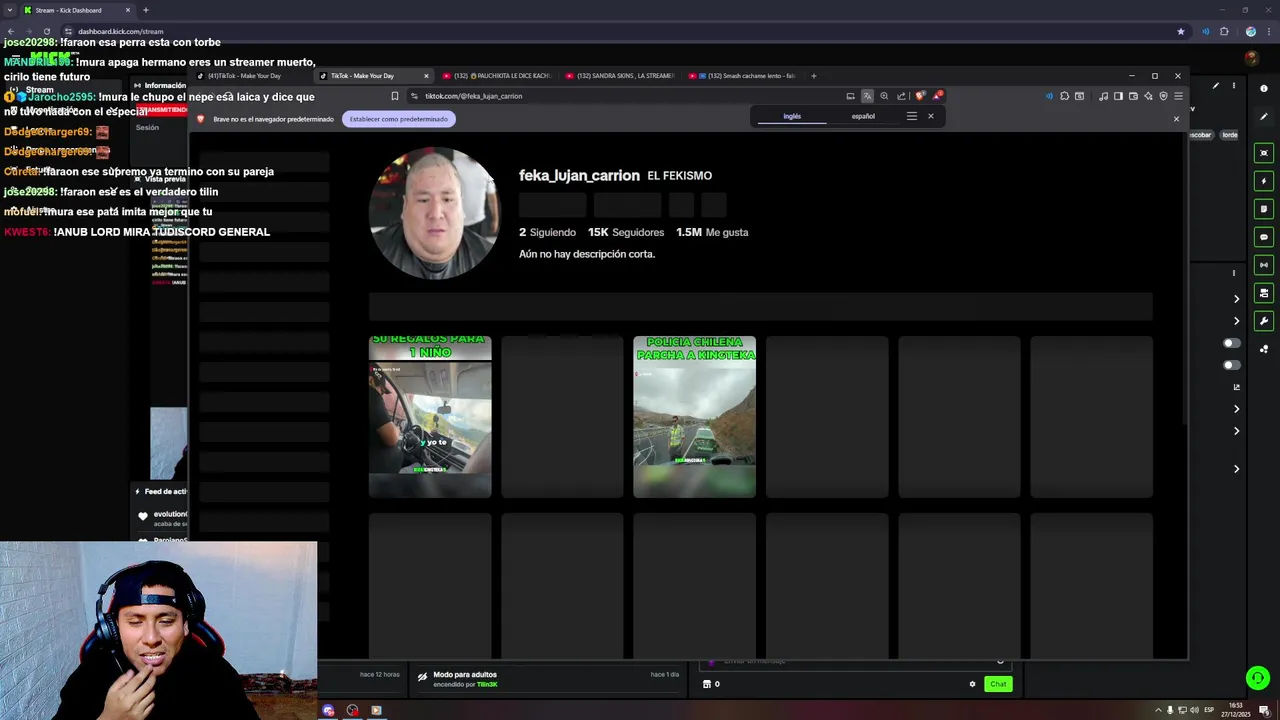Click the three-dots cluster icon in Kick sidebar
The image size is (1280, 720).
pyautogui.click(x=1264, y=349)
